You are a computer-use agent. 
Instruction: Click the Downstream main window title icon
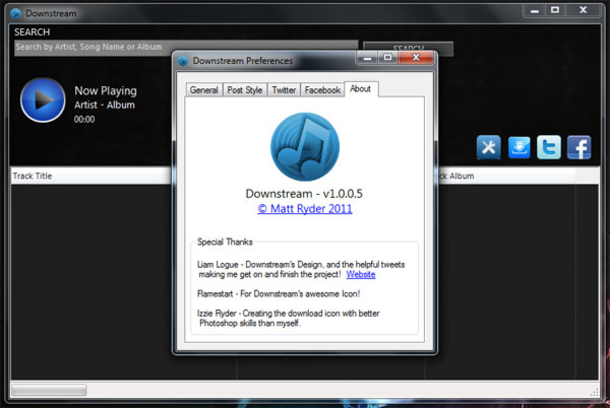16,14
